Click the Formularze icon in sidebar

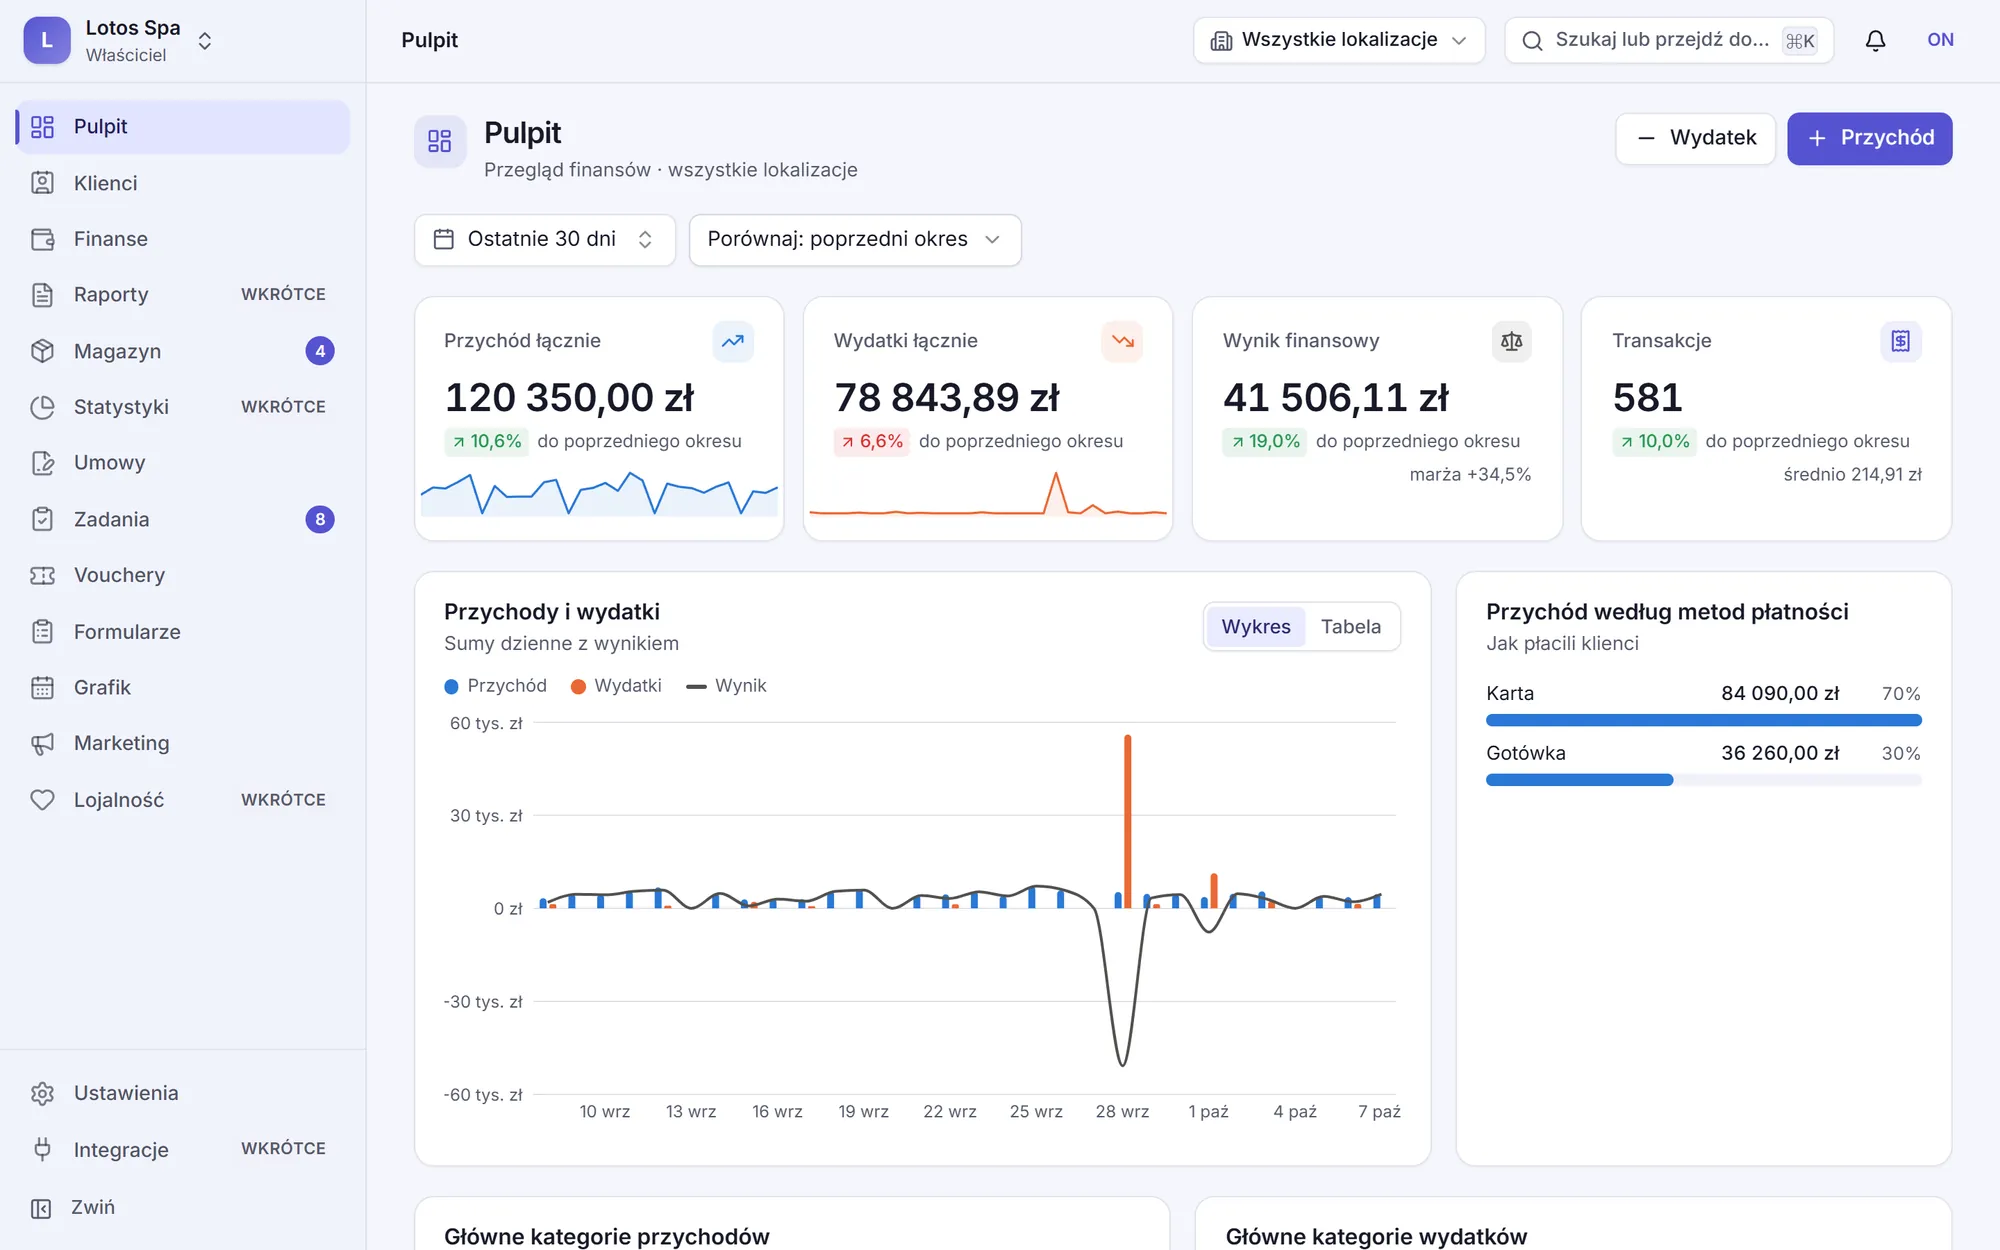click(42, 632)
